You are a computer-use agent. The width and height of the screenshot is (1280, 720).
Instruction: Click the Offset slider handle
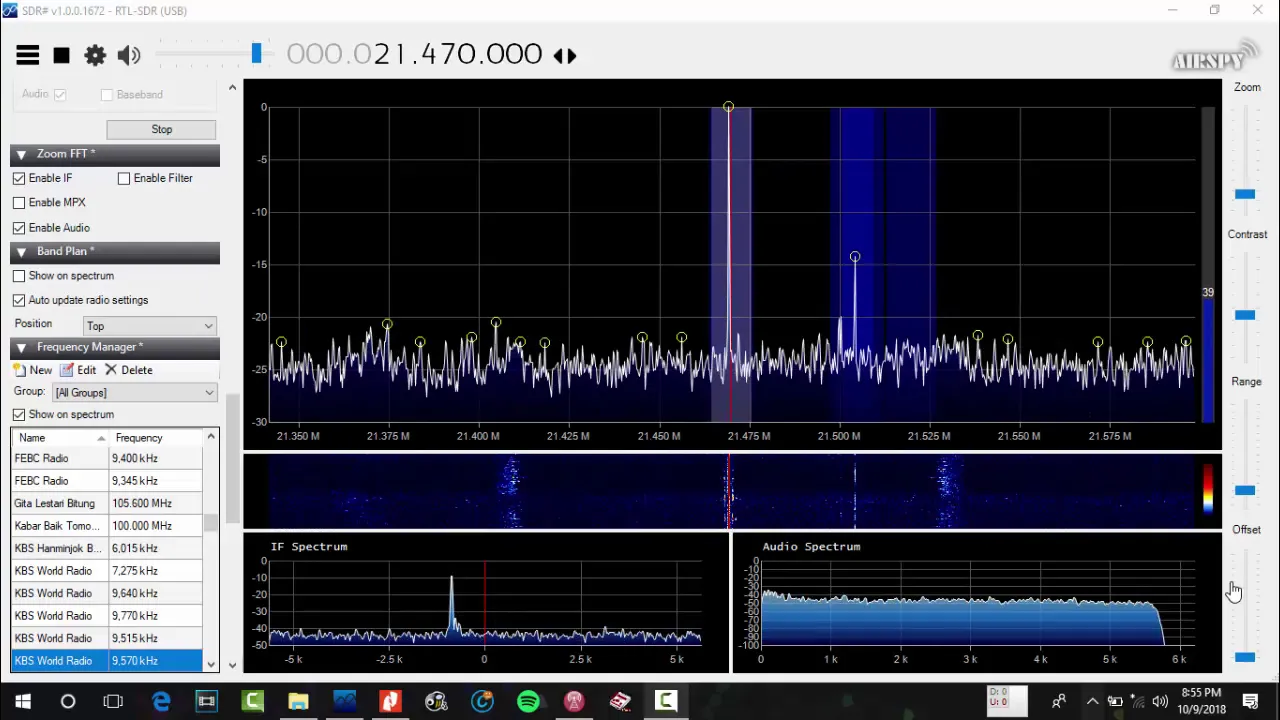click(1245, 657)
